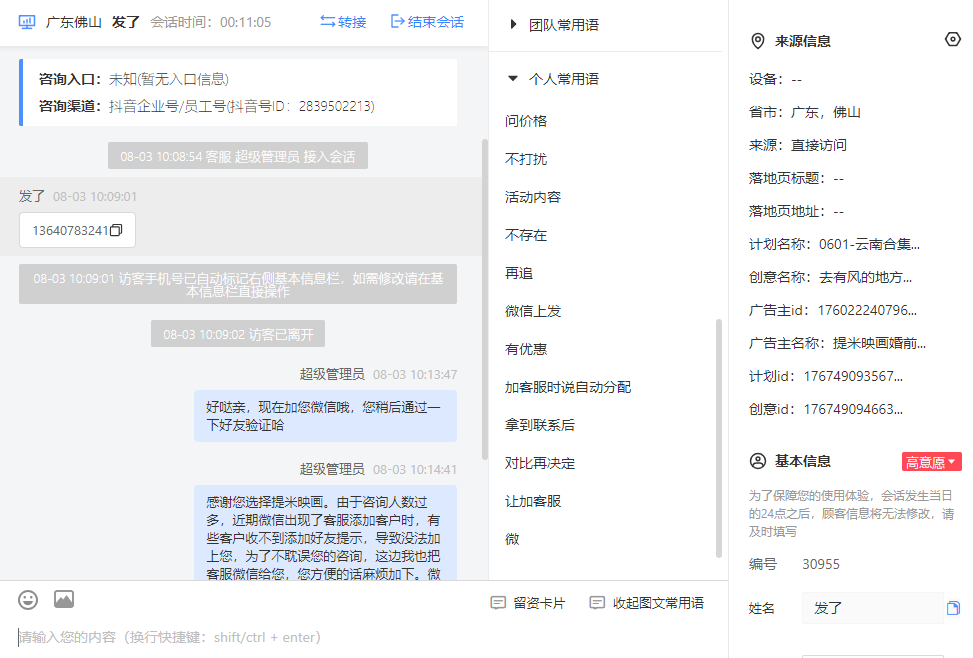973x658 pixels.
Task: Click the person icon beside 基本信息
Action: click(x=758, y=461)
